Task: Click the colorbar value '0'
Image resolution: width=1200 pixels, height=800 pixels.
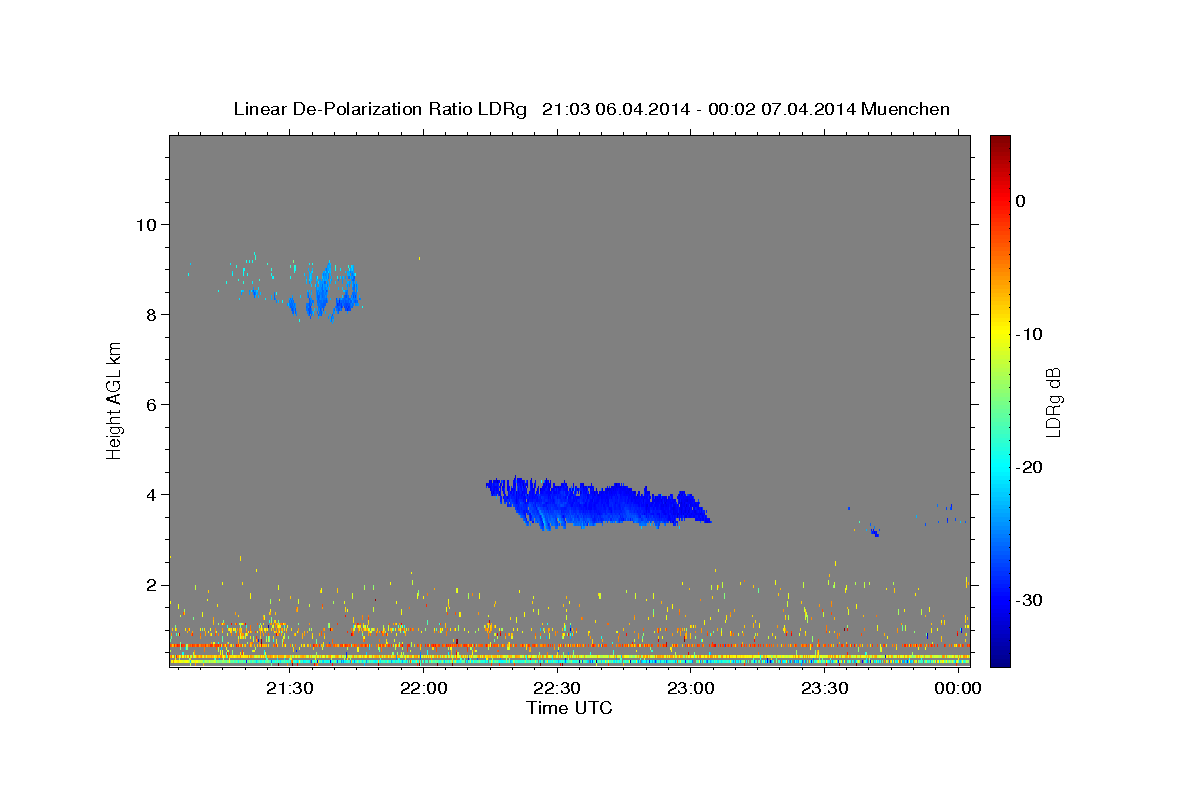Action: pyautogui.click(x=1021, y=201)
